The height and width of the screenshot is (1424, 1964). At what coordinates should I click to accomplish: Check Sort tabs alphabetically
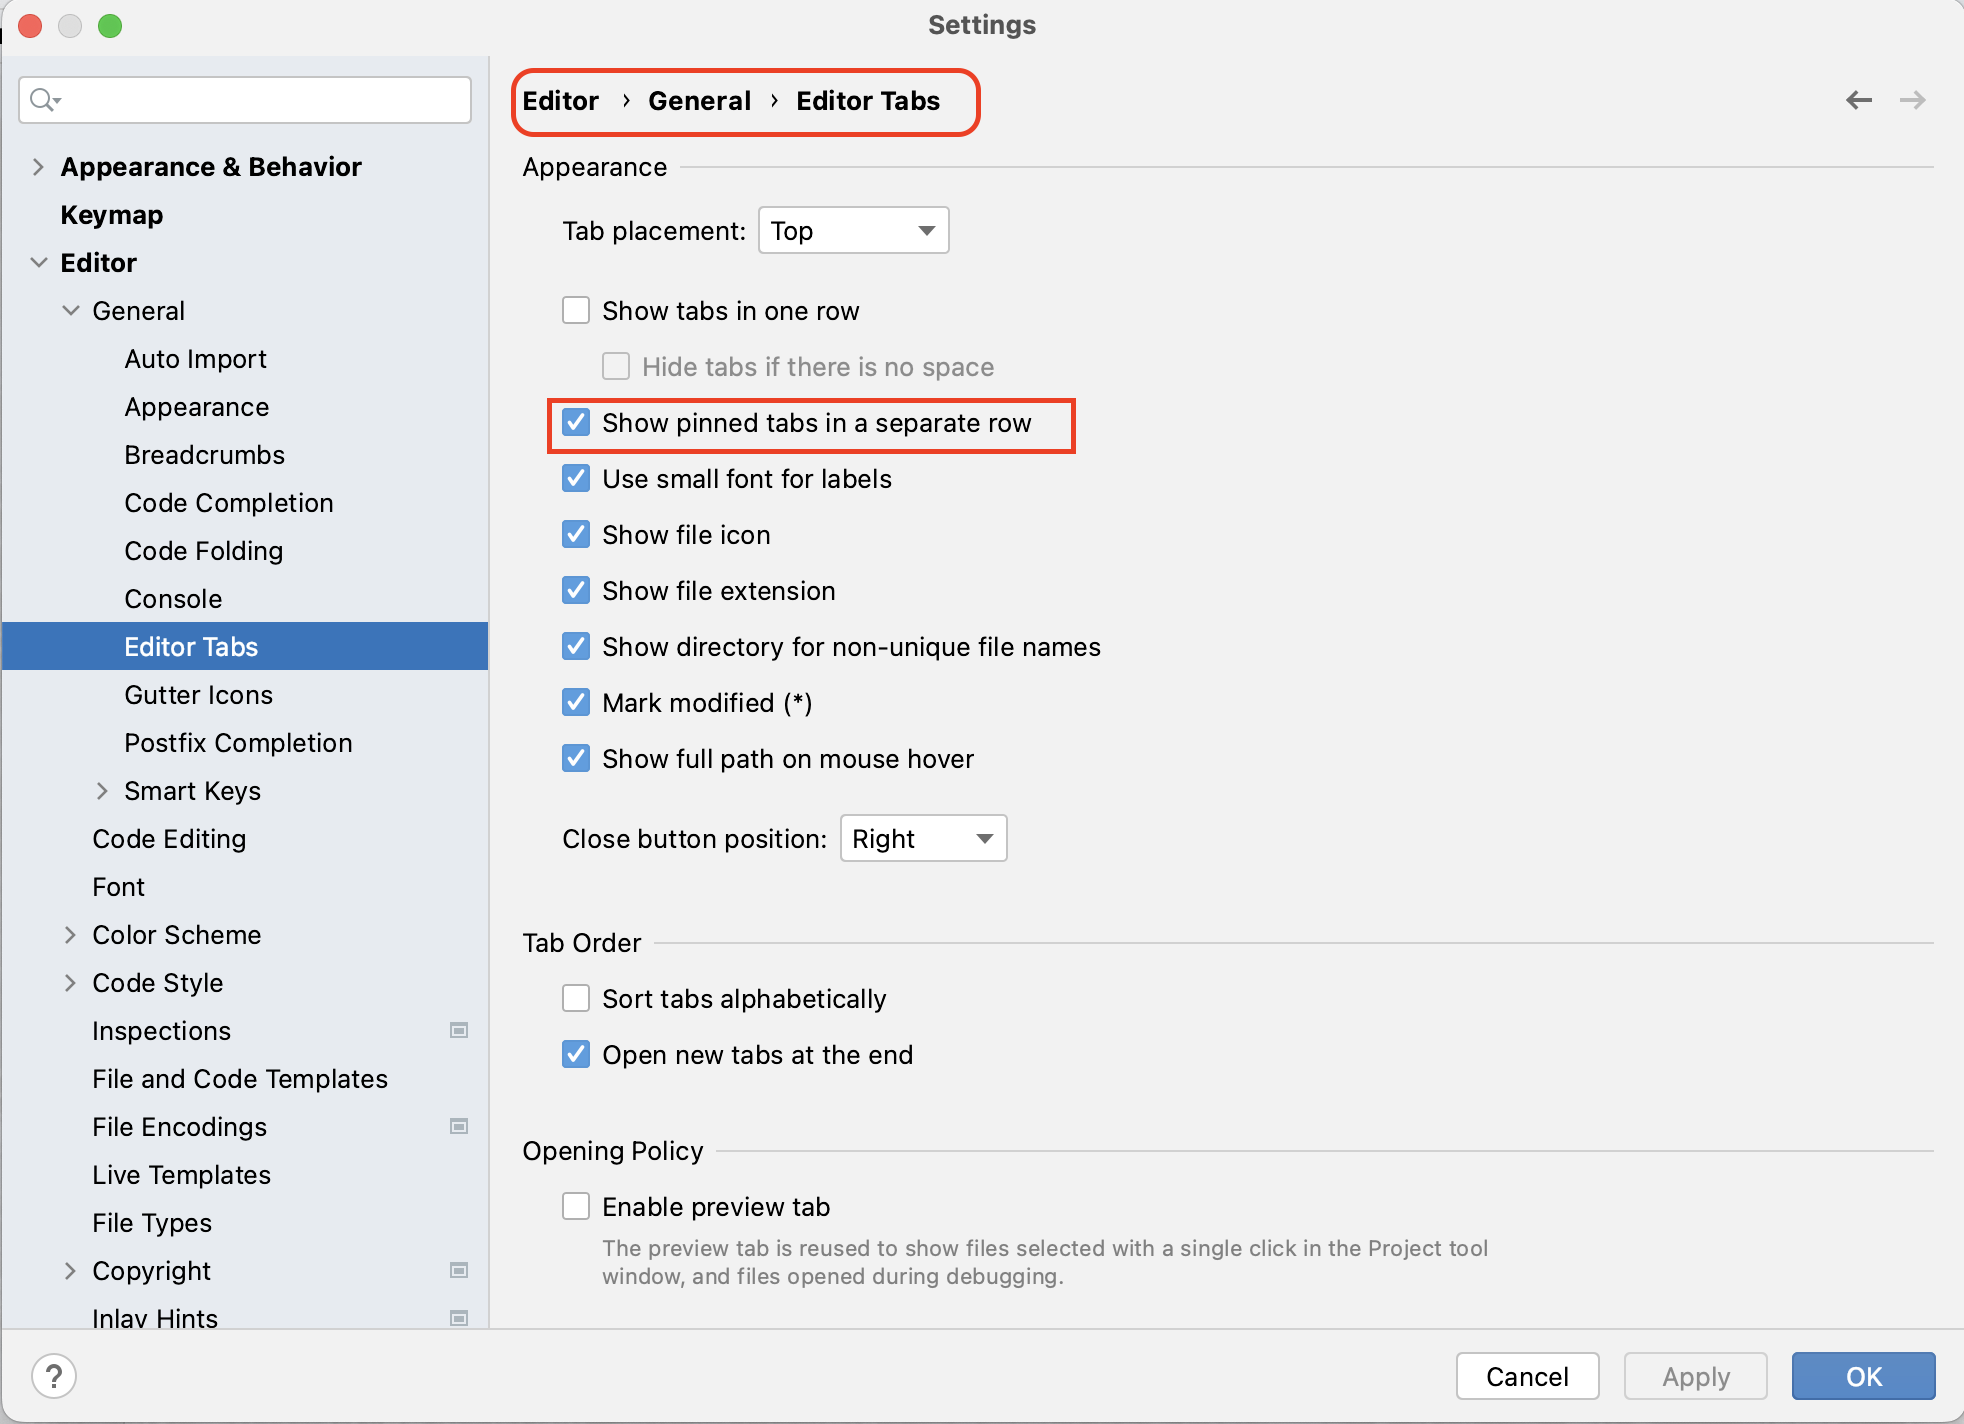(576, 998)
